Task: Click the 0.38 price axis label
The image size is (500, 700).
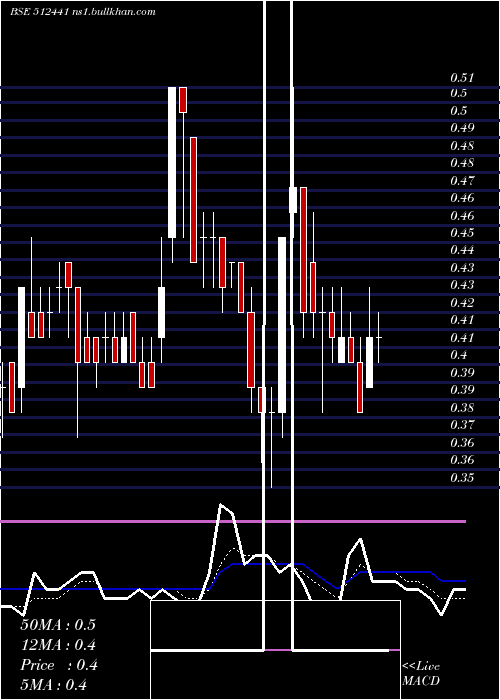Action: coord(462,407)
